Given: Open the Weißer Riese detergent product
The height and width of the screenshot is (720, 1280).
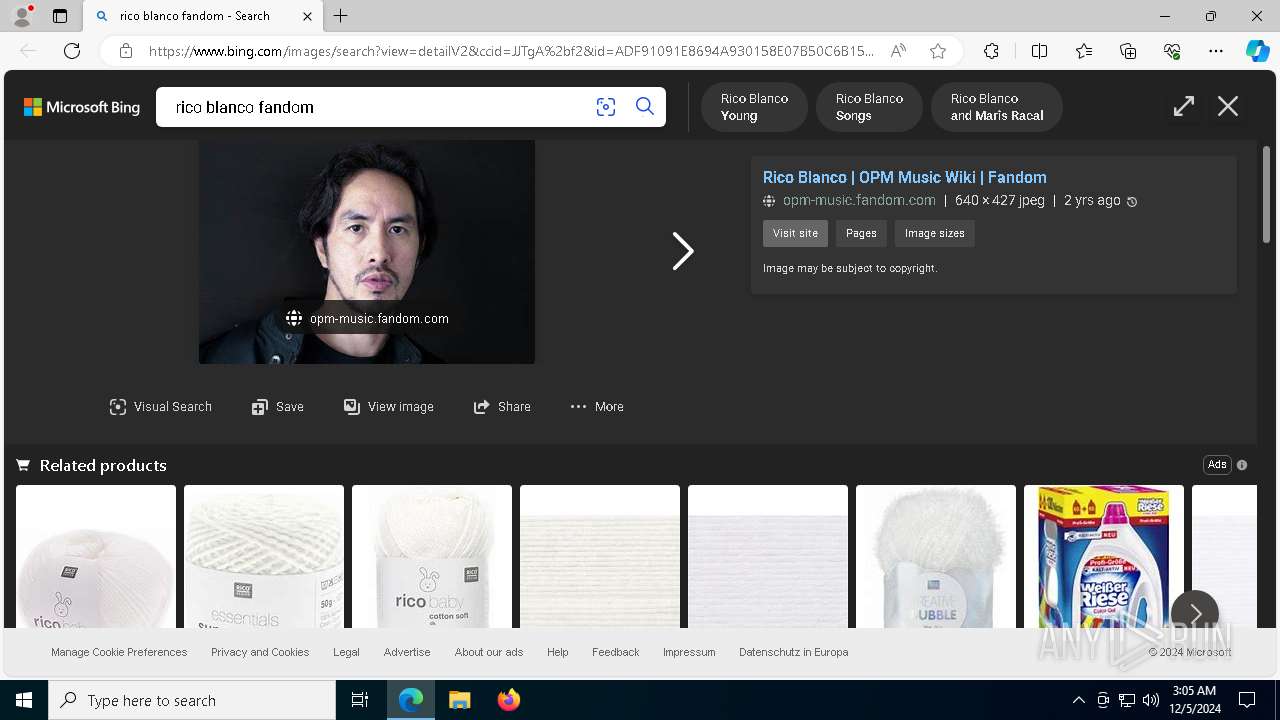Looking at the screenshot, I should [1104, 557].
